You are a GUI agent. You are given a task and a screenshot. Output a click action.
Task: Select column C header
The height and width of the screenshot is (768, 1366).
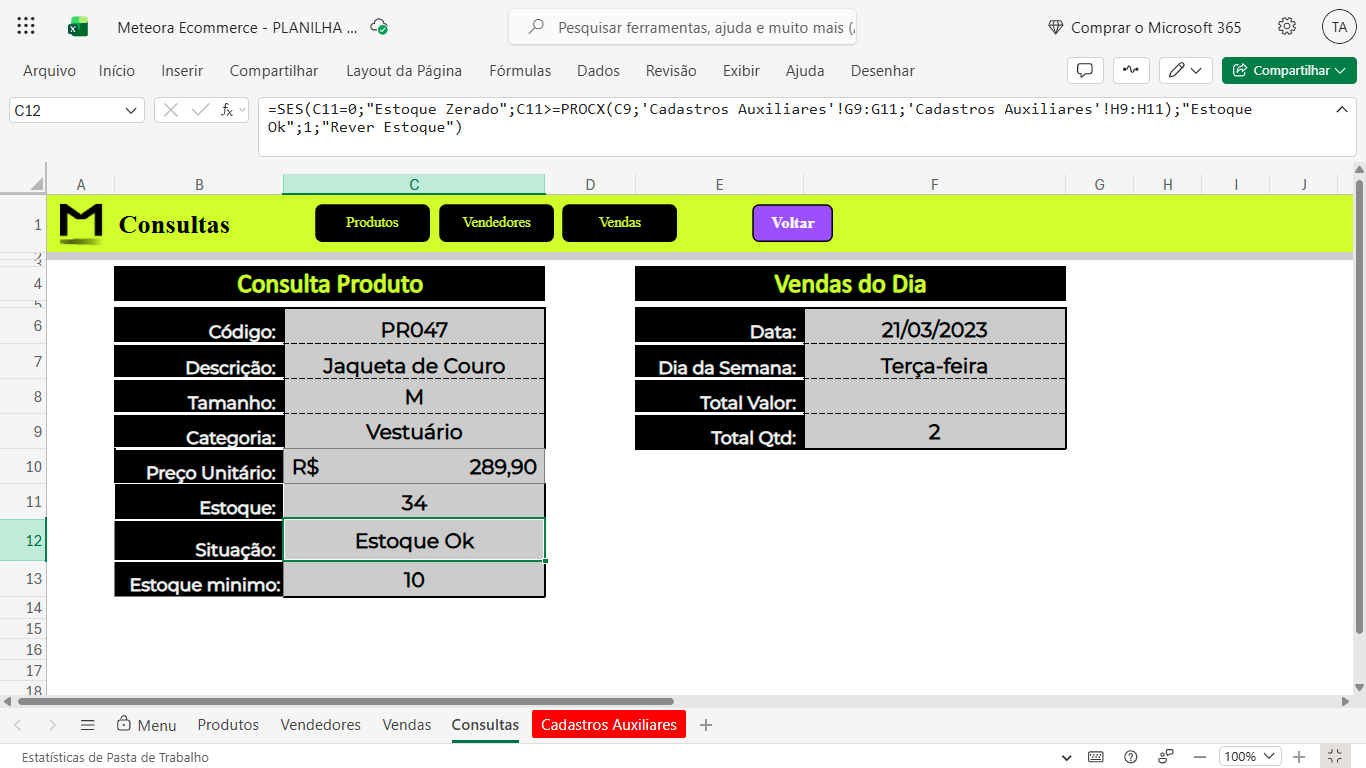(x=414, y=184)
